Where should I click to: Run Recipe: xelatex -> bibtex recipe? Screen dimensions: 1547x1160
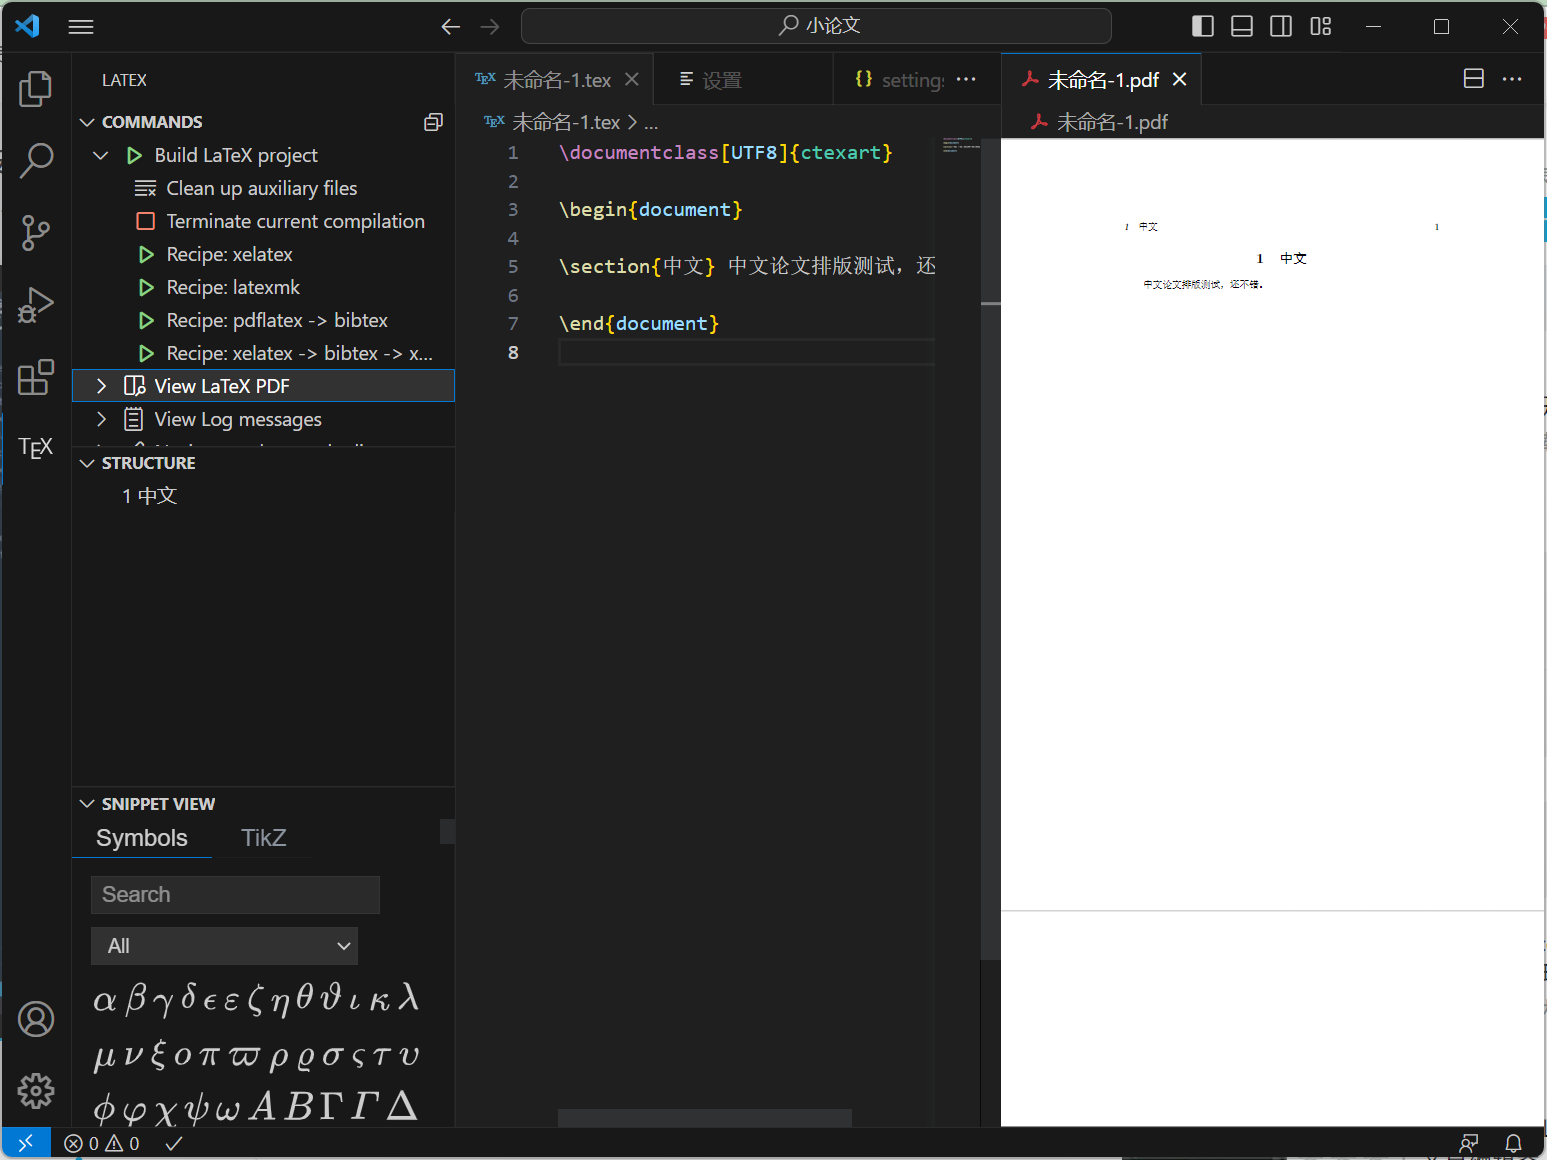[264, 353]
